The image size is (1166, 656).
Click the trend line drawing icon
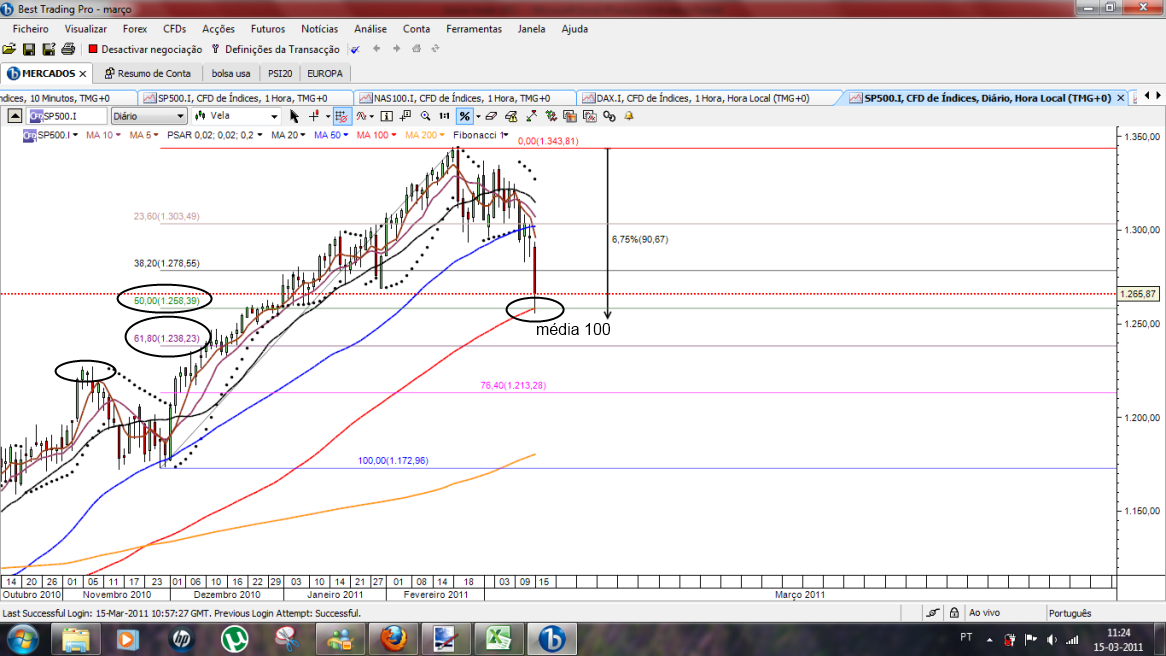[531, 116]
